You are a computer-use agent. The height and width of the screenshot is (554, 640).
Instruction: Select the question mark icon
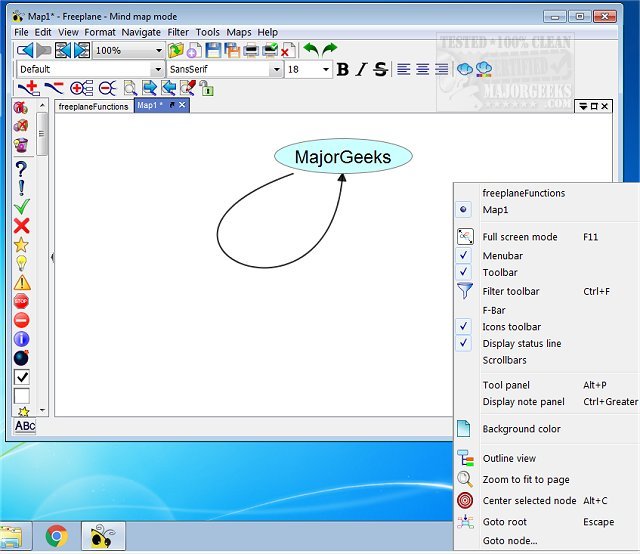pos(21,169)
